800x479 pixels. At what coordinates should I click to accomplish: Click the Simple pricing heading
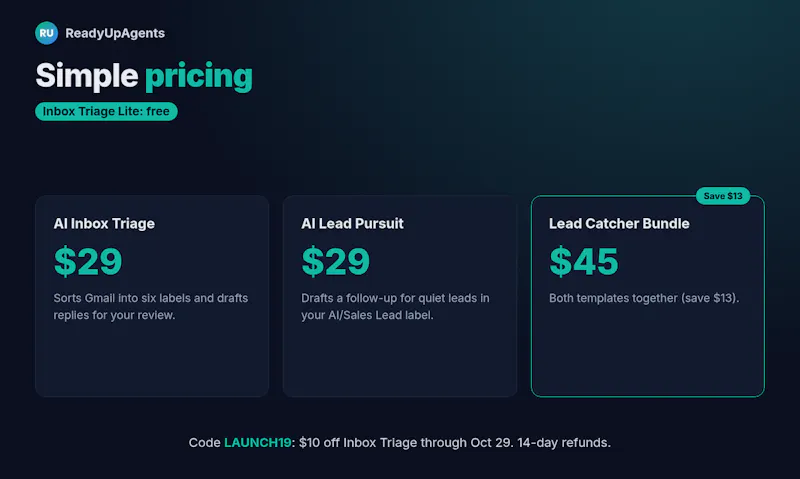[144, 75]
